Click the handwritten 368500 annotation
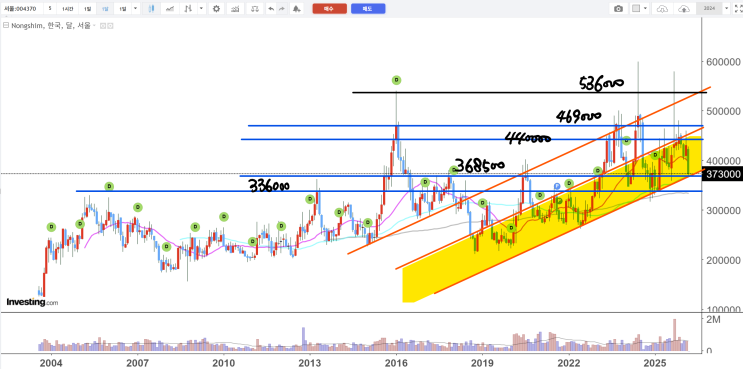 tap(479, 164)
